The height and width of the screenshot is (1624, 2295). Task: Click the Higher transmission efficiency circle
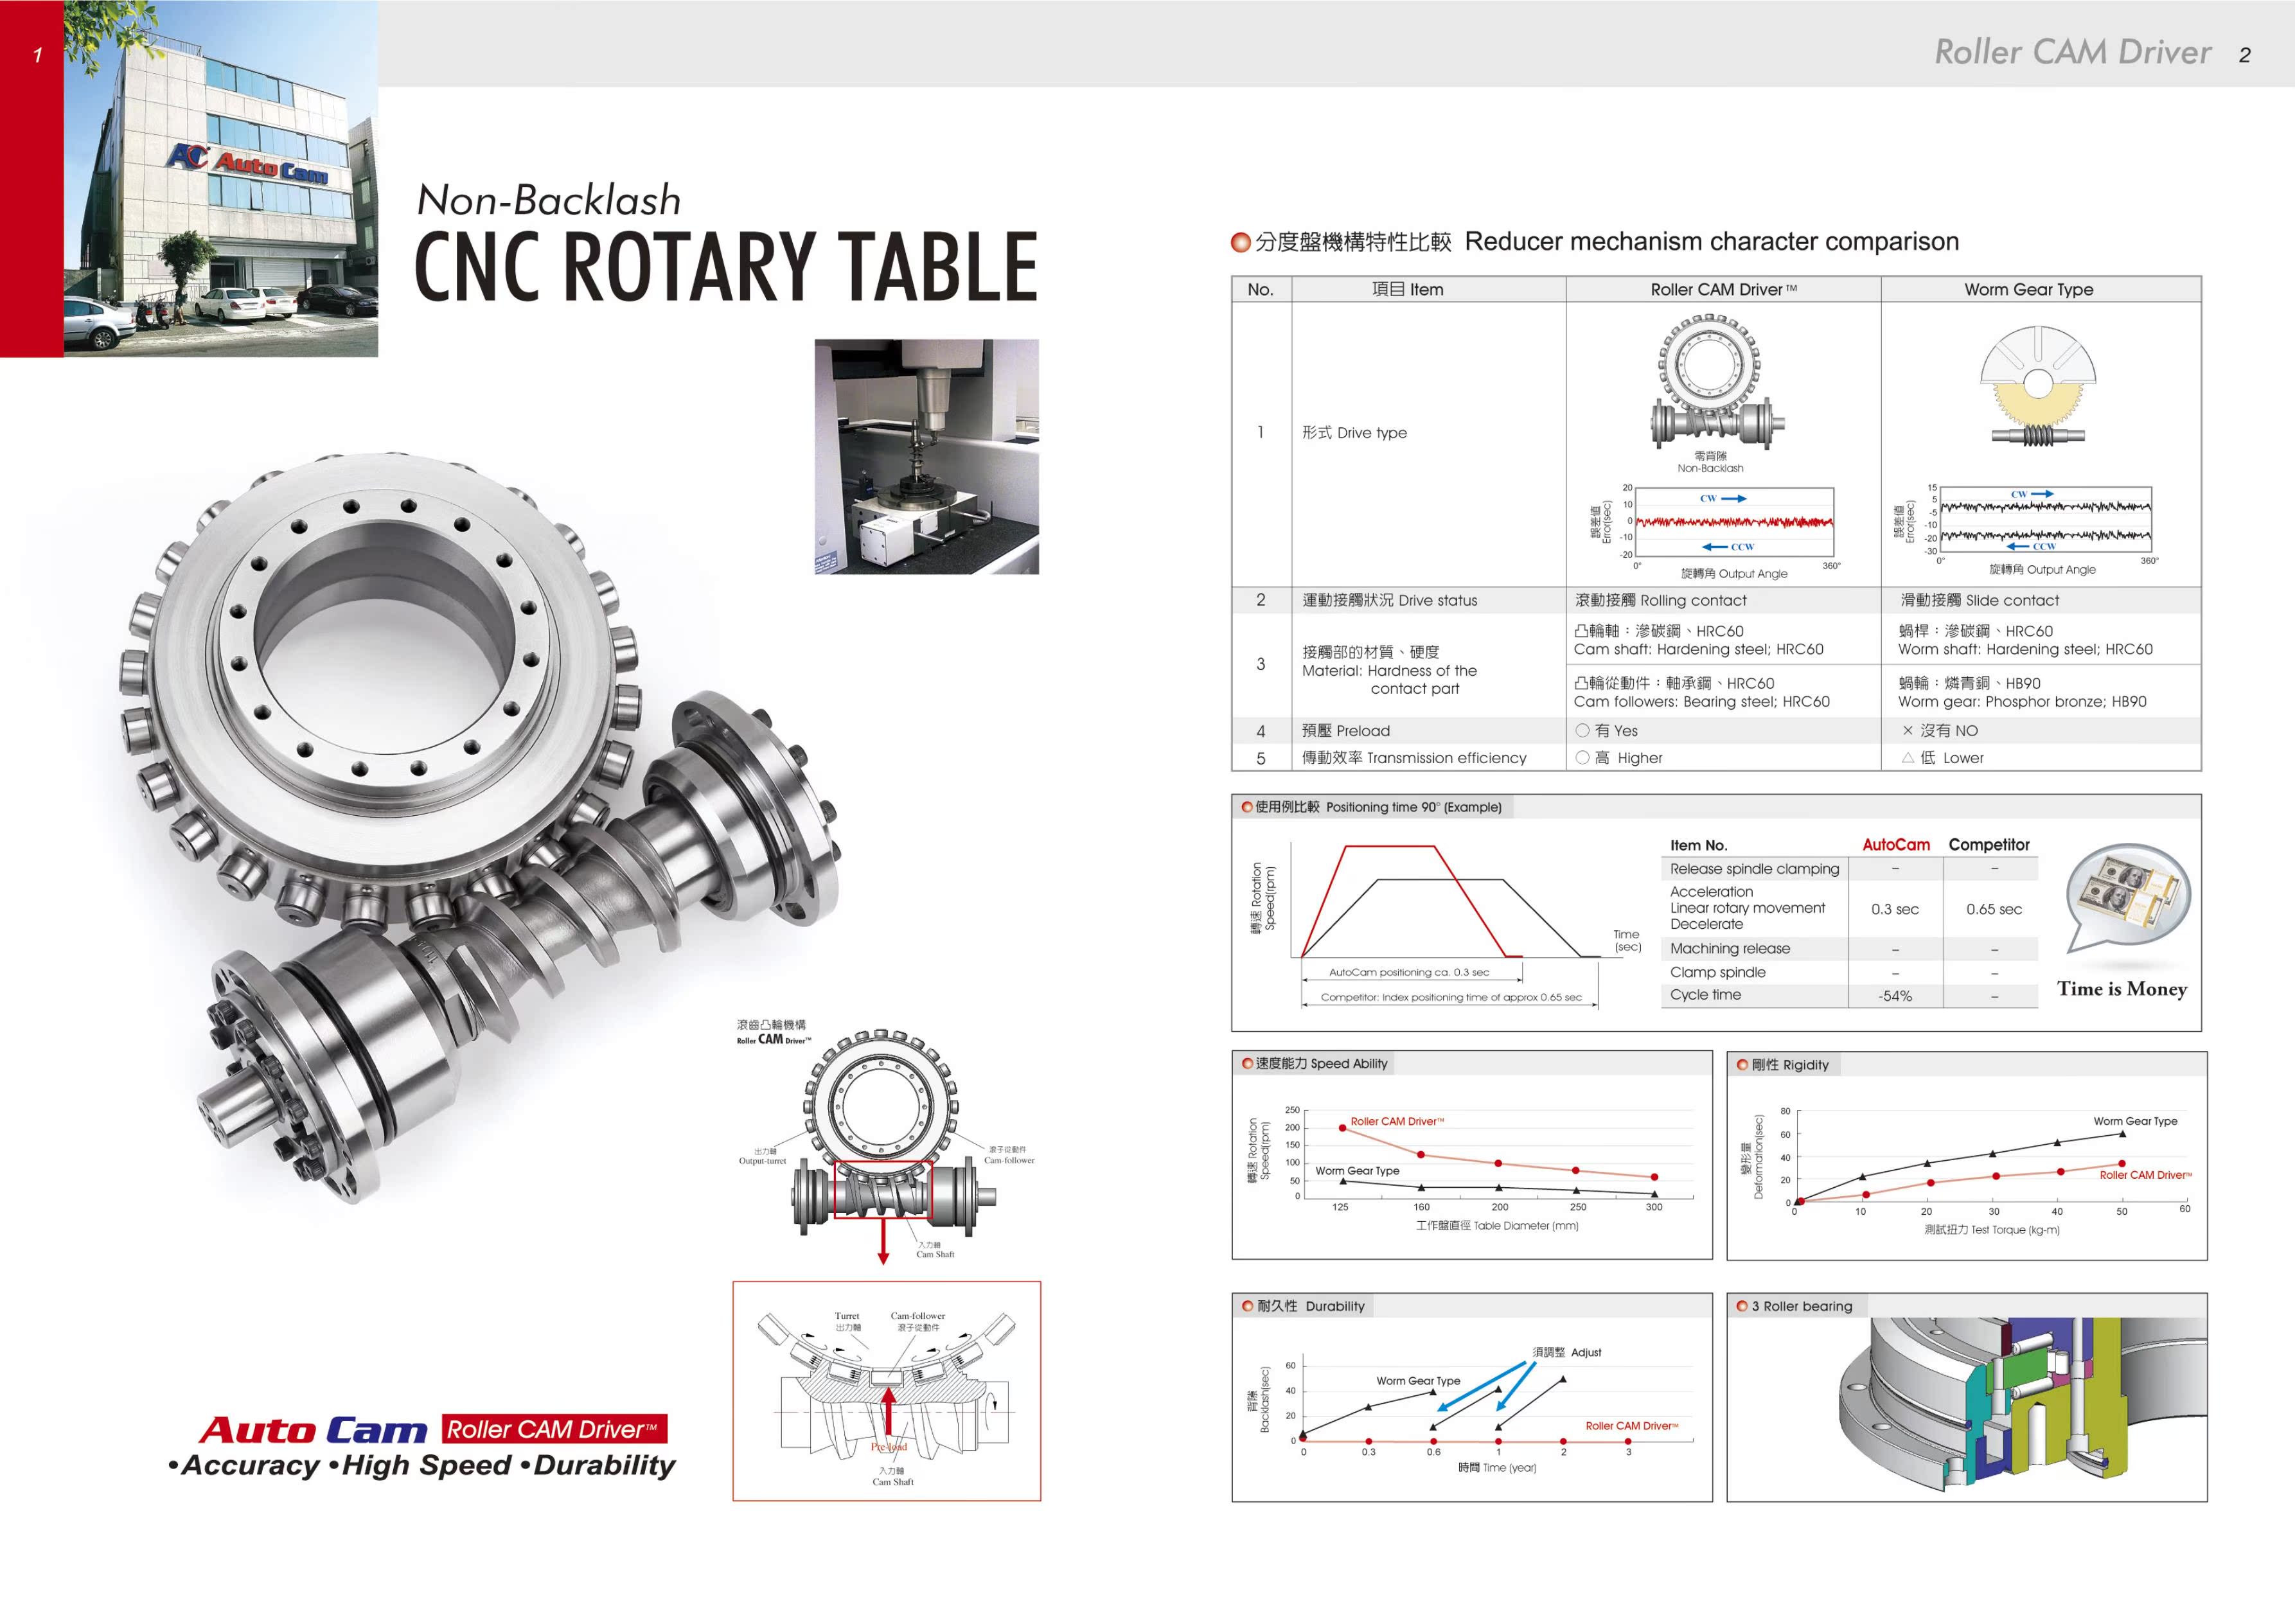tap(1582, 758)
